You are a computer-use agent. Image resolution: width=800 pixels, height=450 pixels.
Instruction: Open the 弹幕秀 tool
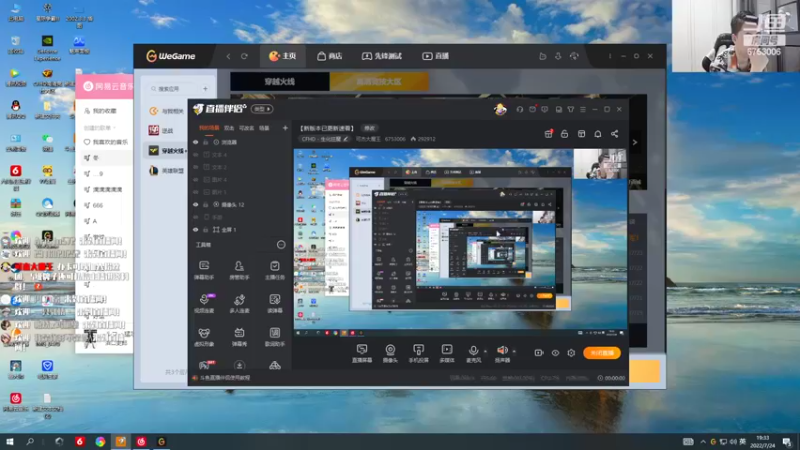pos(239,337)
